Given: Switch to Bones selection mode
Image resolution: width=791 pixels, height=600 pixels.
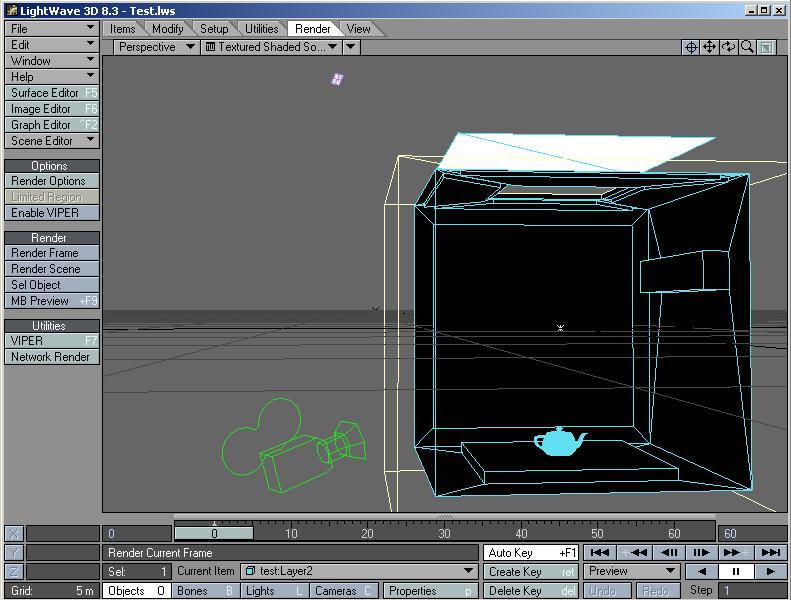Looking at the screenshot, I should tap(205, 590).
